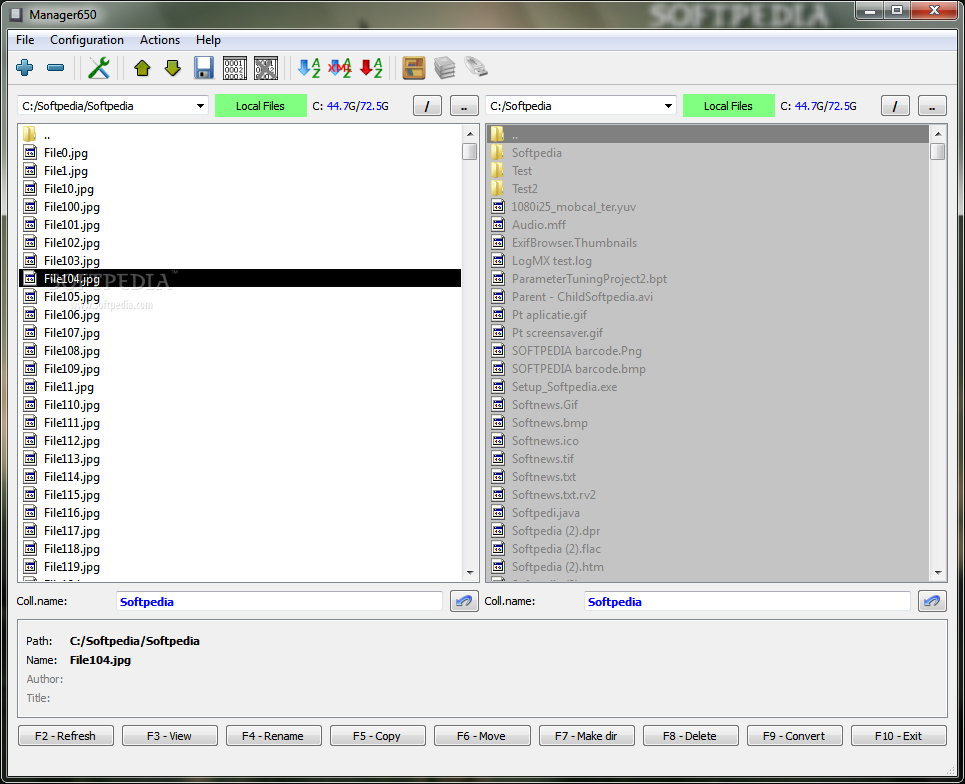Screen dimensions: 965x784
Task: Select the Softpedia folder in right pane
Action: (708, 153)
